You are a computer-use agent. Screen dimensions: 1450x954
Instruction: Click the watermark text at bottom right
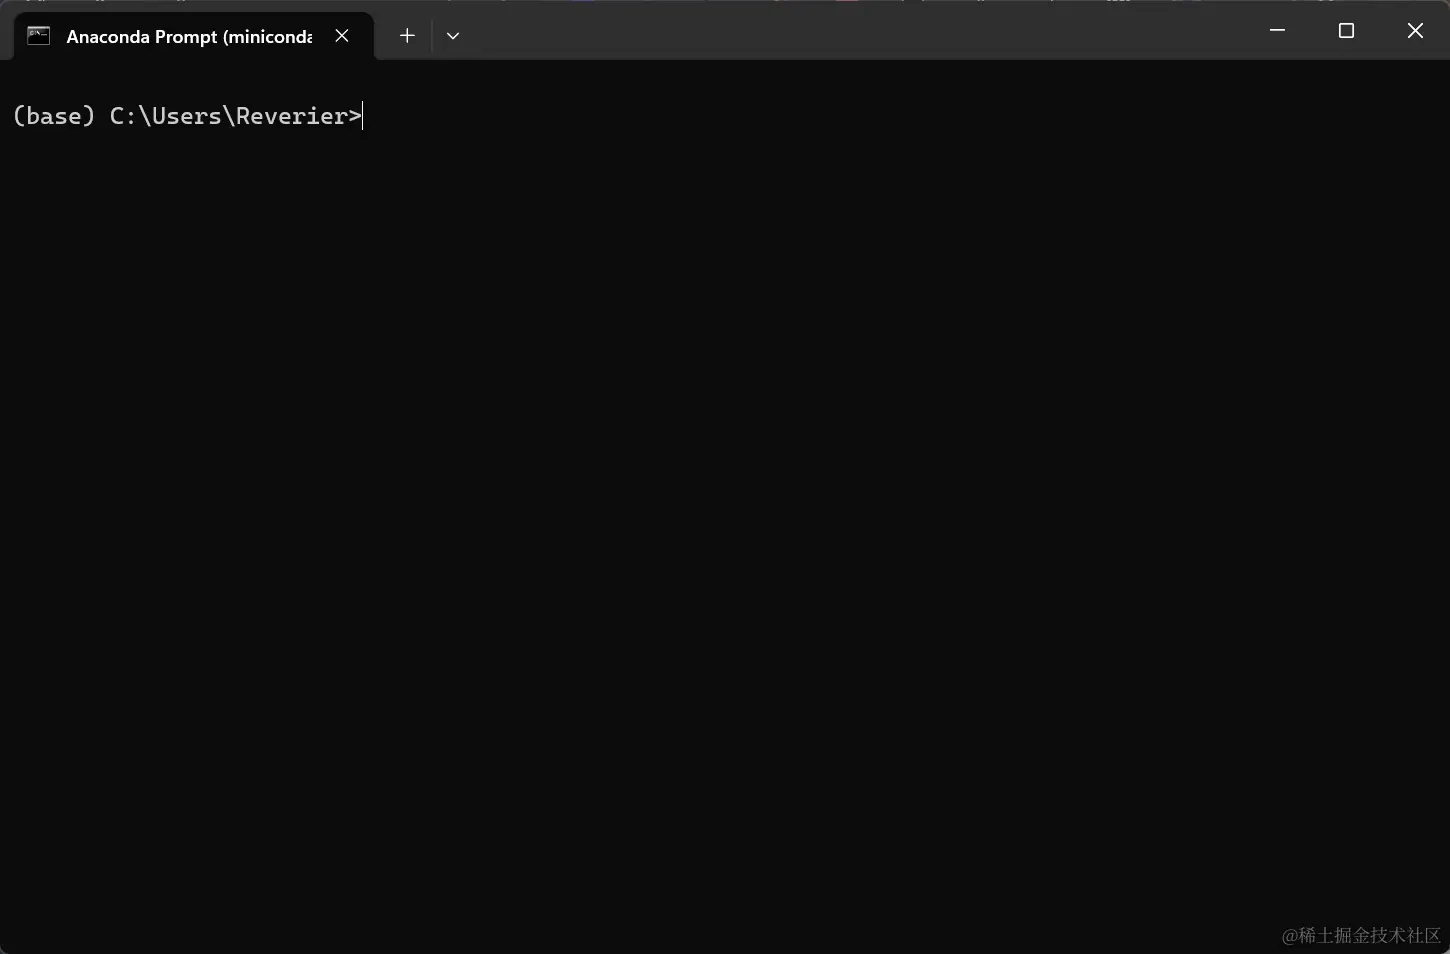pyautogui.click(x=1360, y=936)
